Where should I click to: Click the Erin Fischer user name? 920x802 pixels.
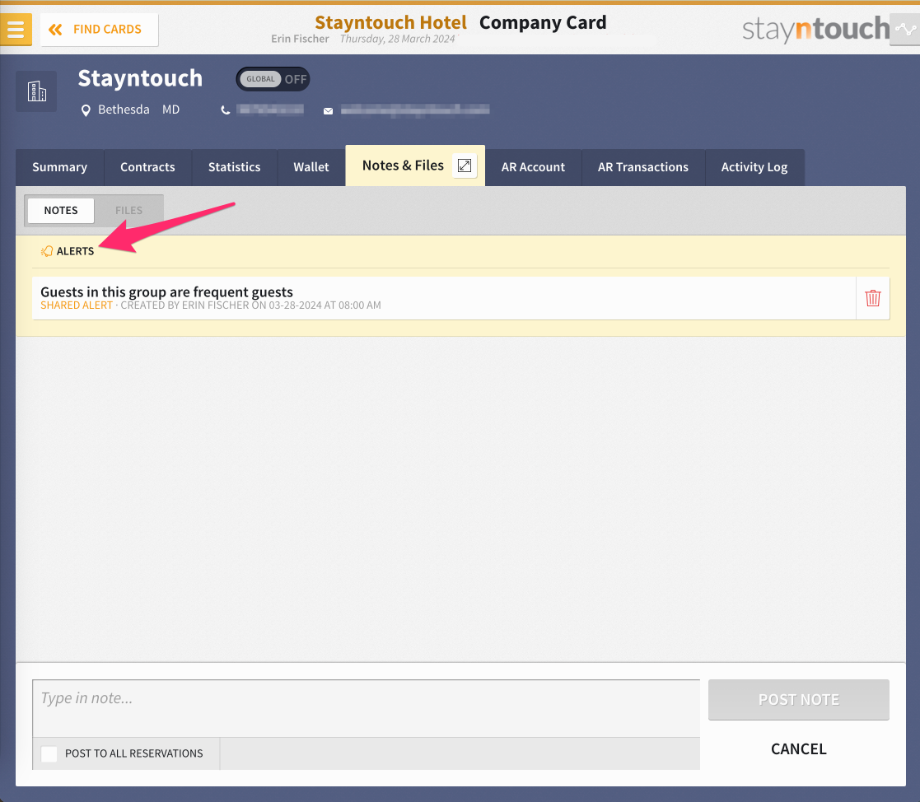[300, 39]
